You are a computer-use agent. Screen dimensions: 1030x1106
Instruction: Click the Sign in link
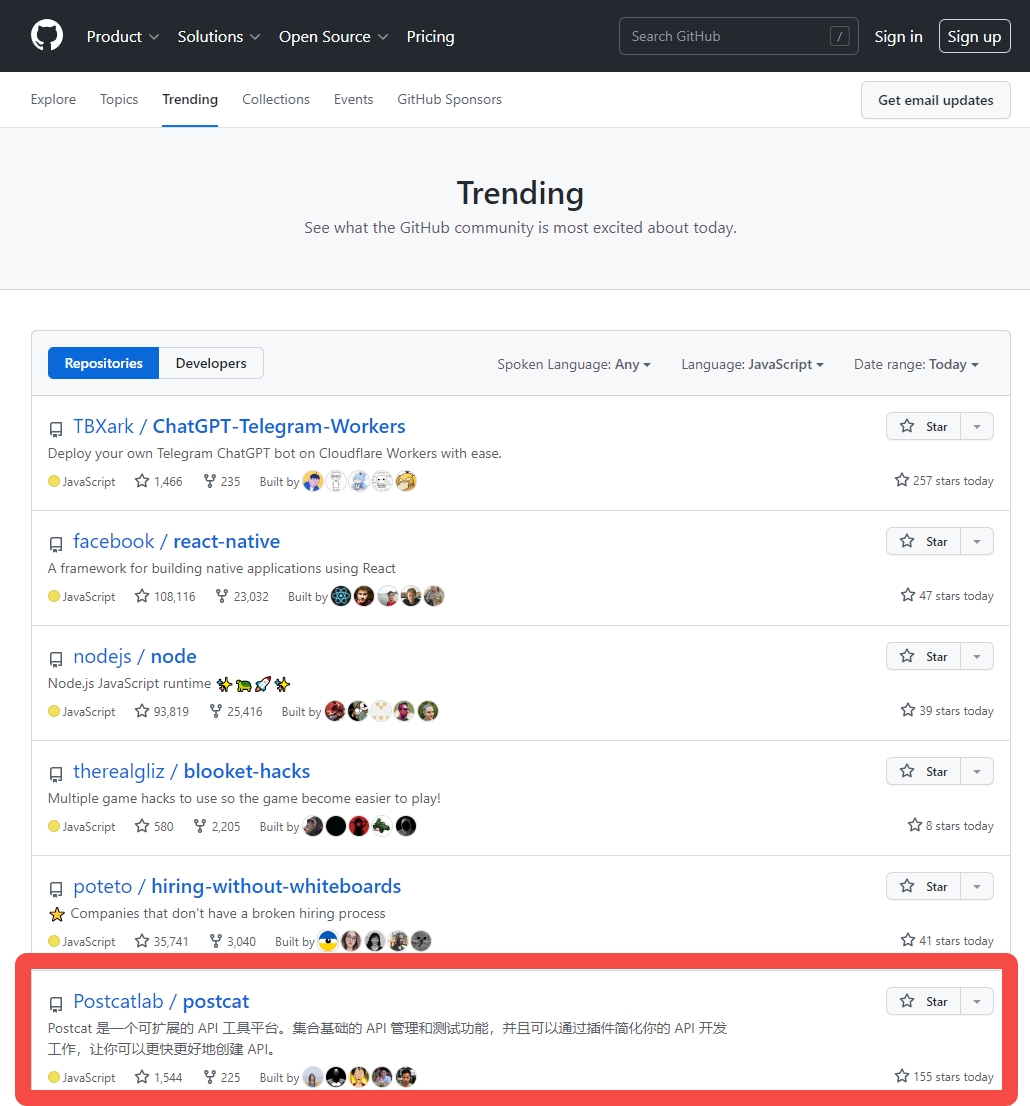point(898,37)
